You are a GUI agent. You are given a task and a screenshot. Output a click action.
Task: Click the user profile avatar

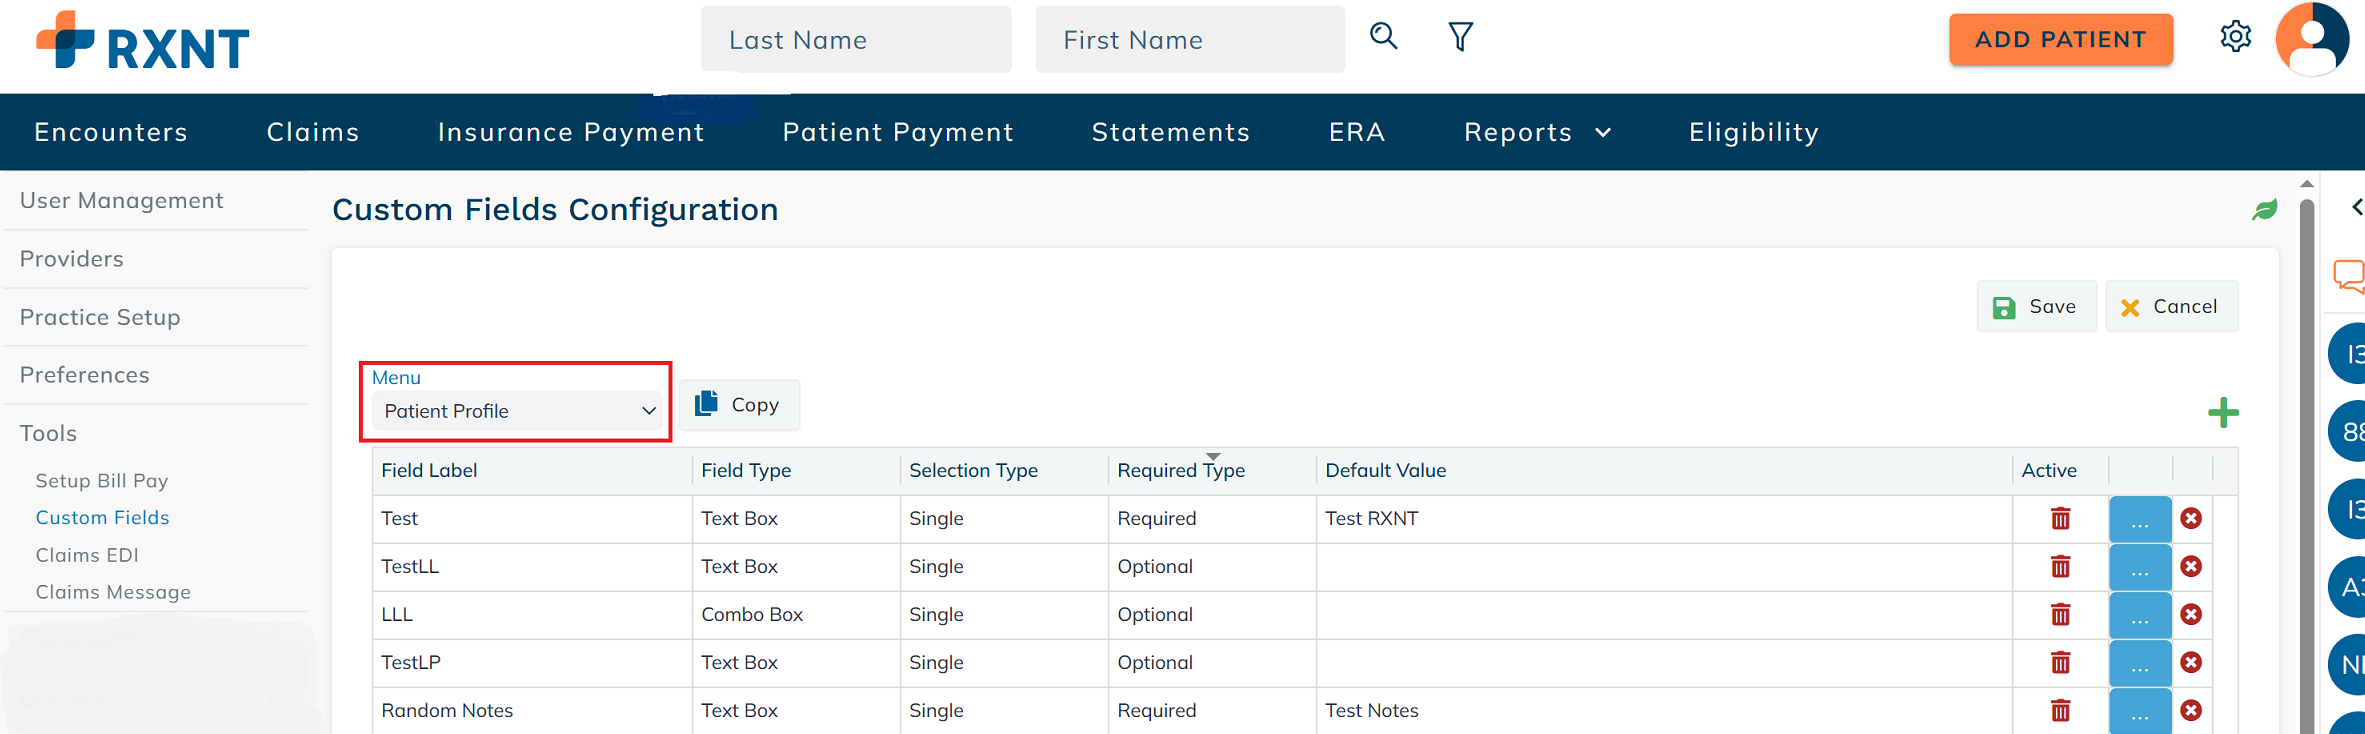(x=2311, y=39)
